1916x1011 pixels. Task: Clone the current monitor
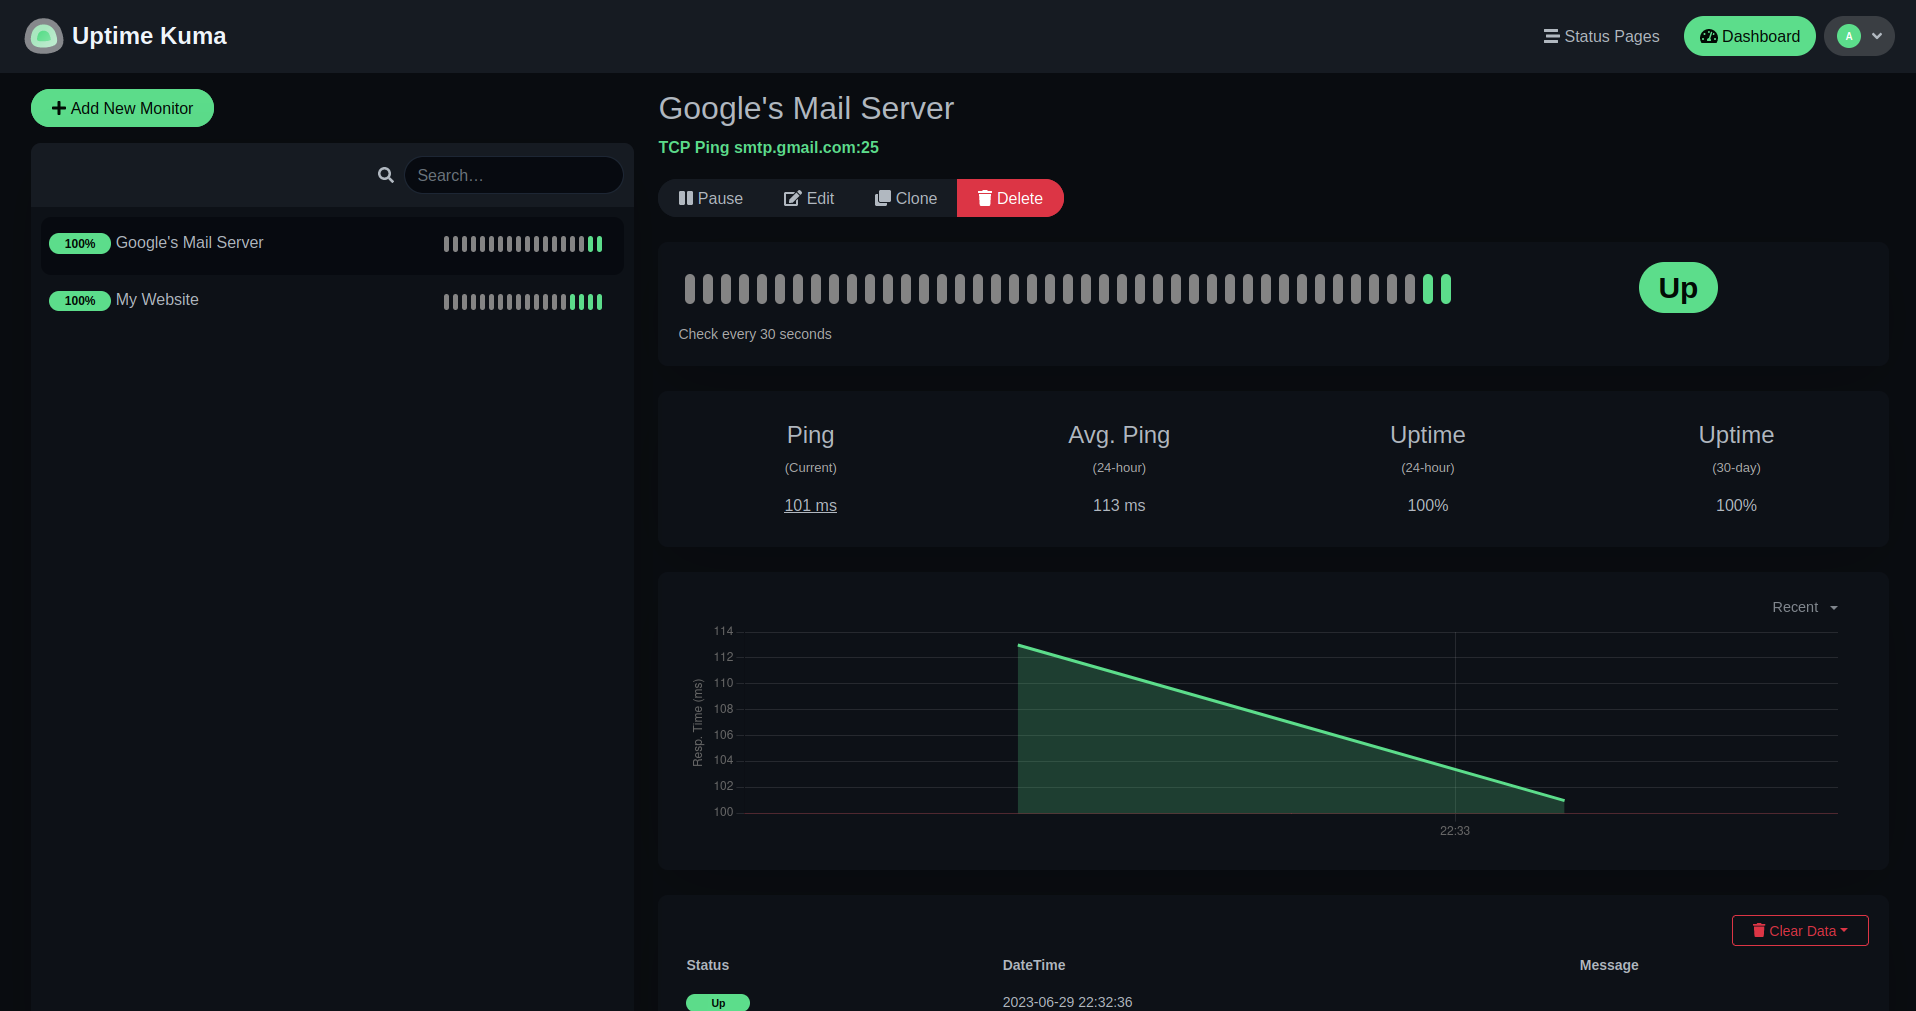[905, 198]
